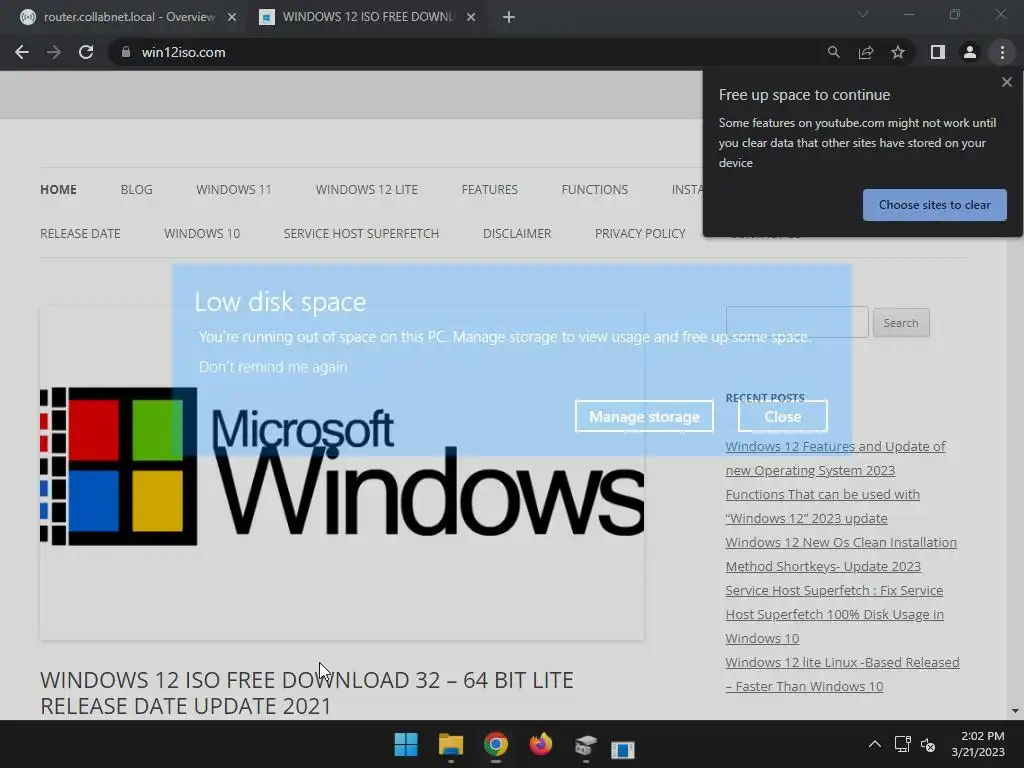Open WINDOWS 11 navigation link
Image resolution: width=1024 pixels, height=768 pixels.
tap(233, 189)
